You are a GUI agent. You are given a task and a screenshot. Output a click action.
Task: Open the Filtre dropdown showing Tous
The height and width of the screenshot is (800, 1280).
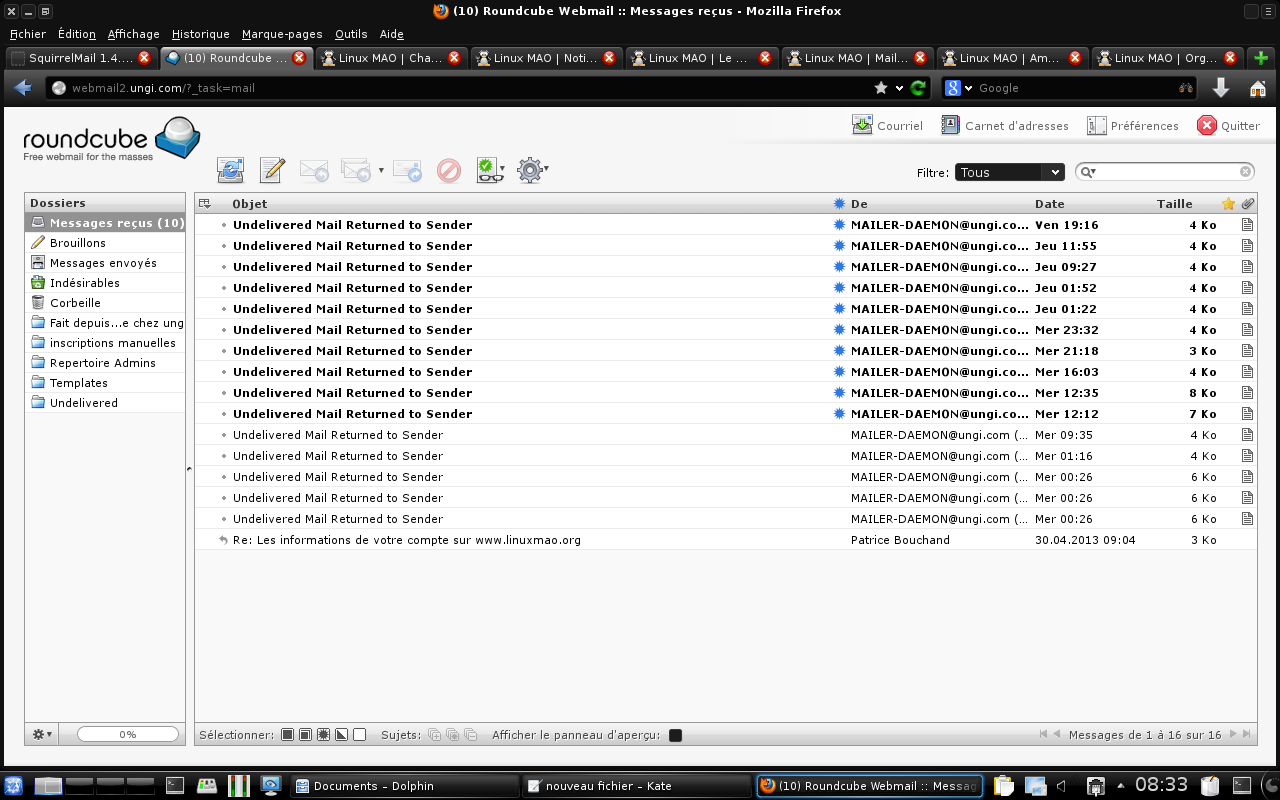coord(1010,172)
